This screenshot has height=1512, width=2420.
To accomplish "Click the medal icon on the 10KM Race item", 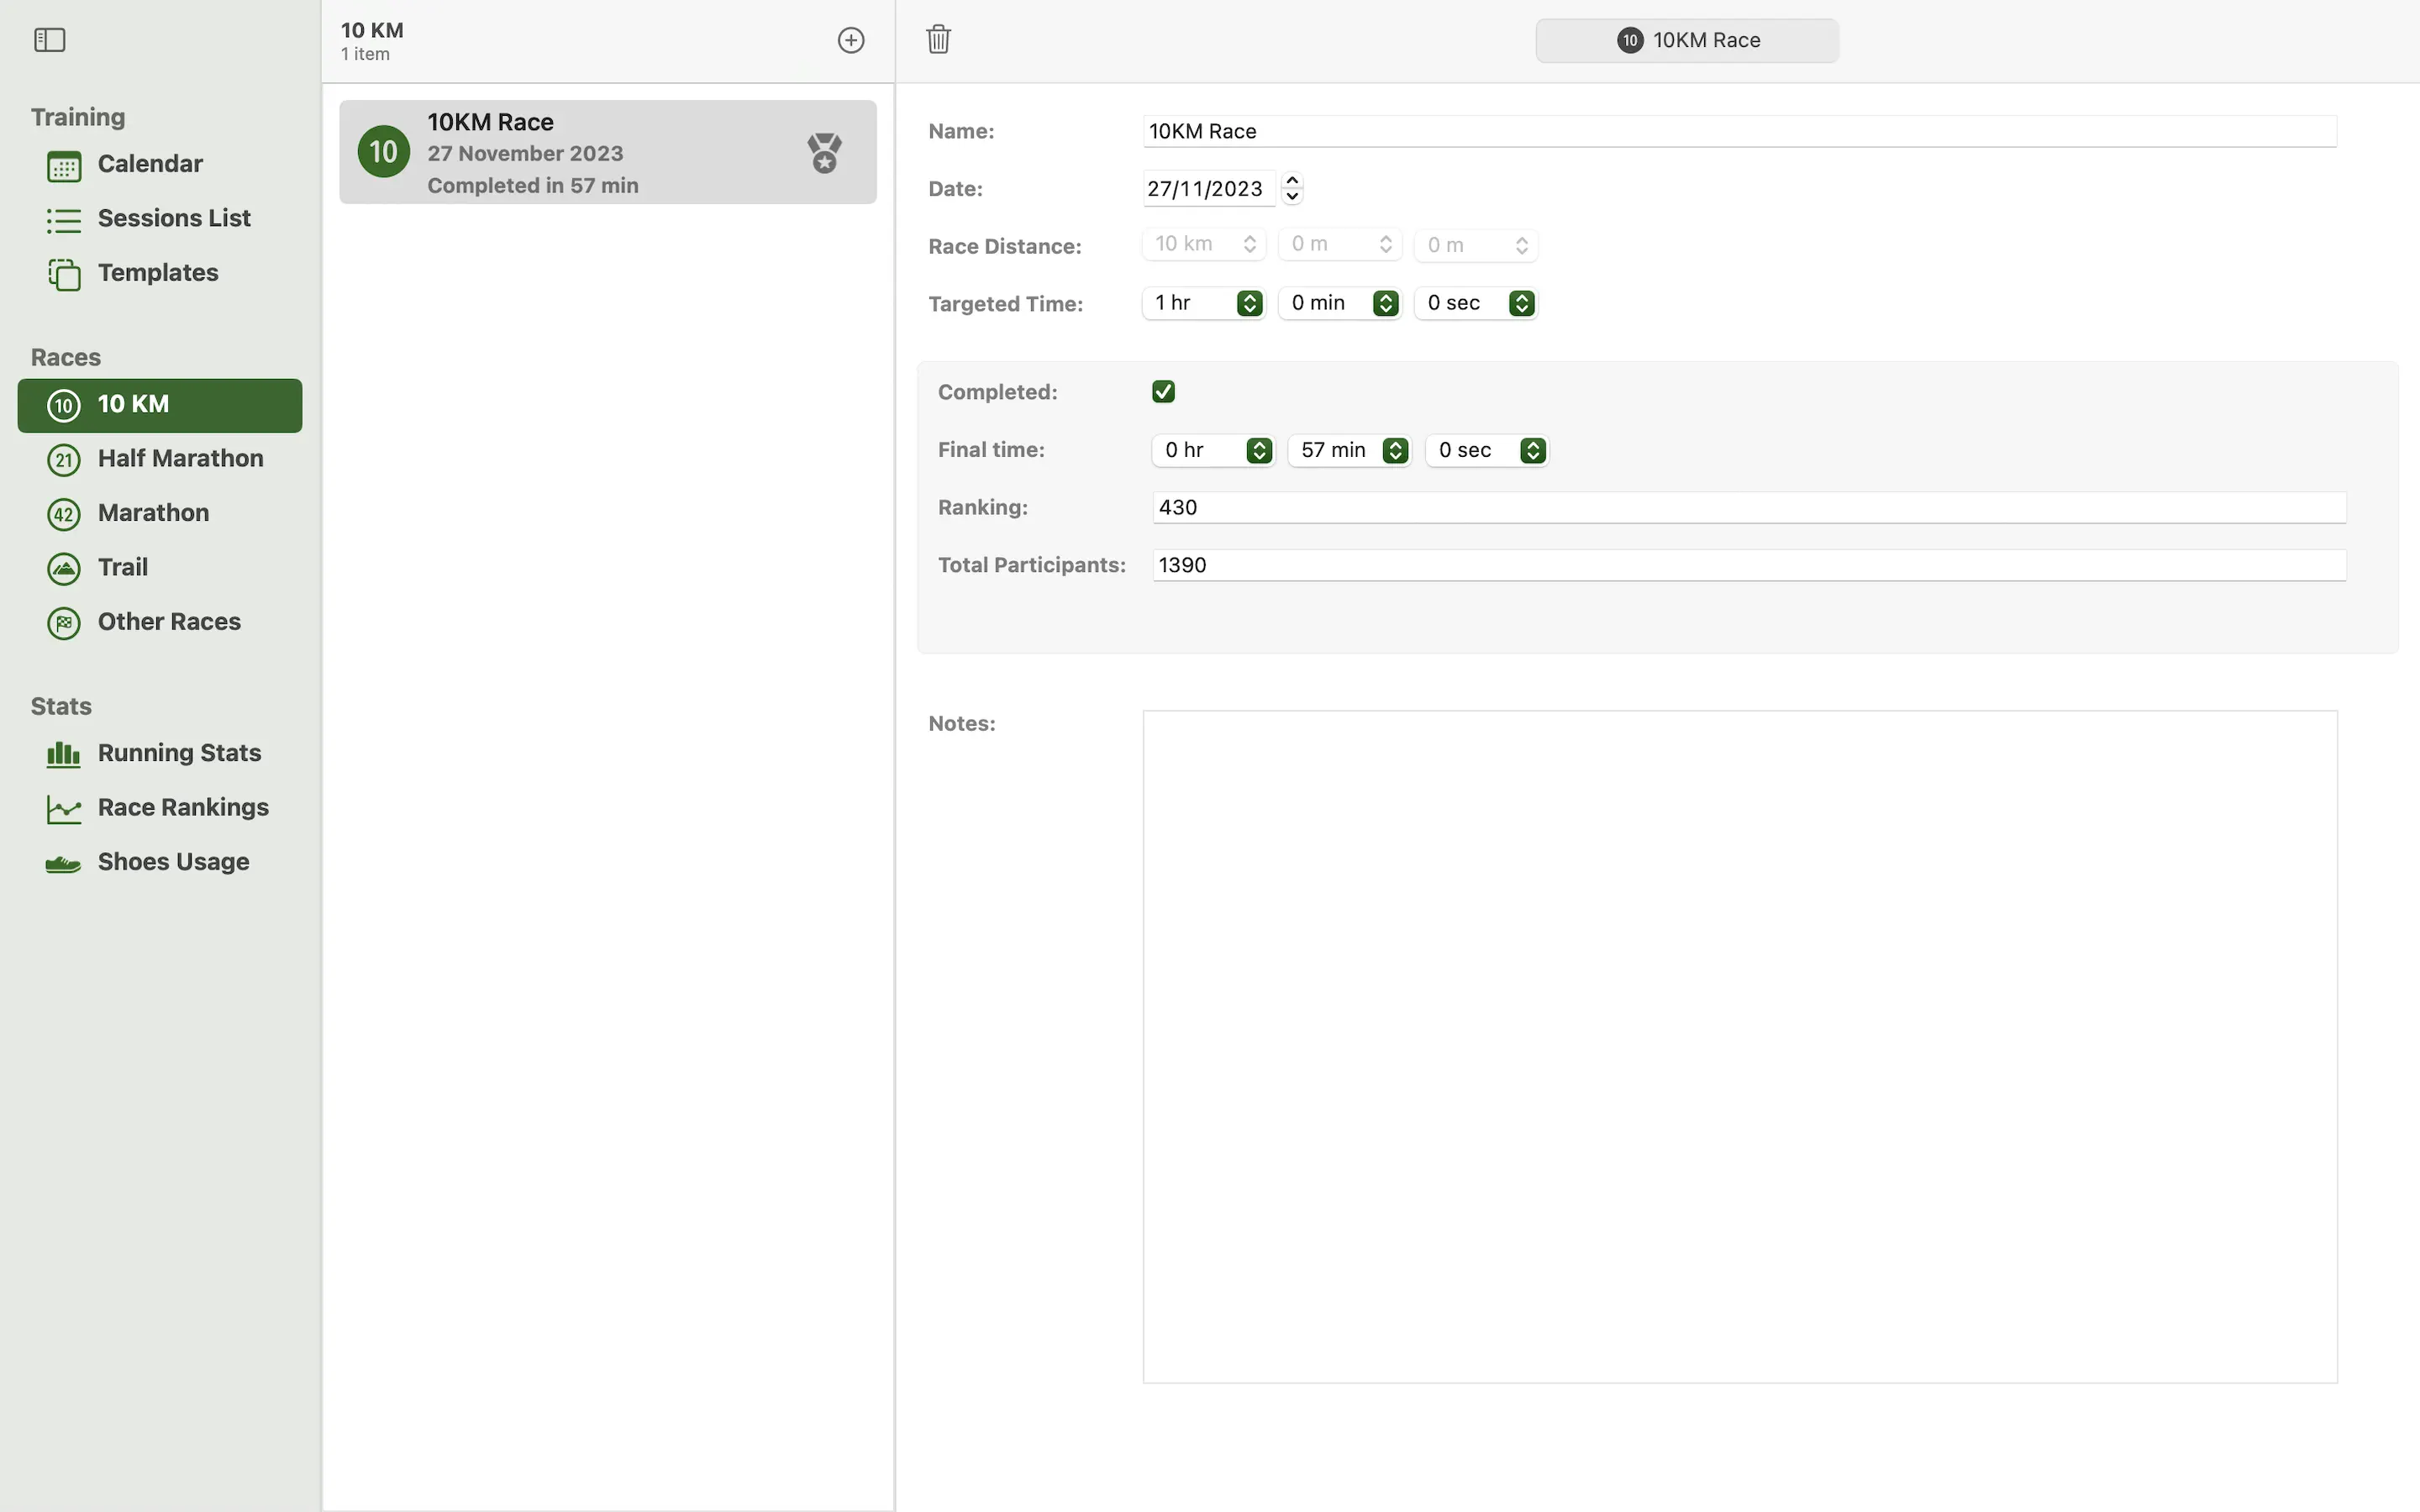I will pos(824,153).
